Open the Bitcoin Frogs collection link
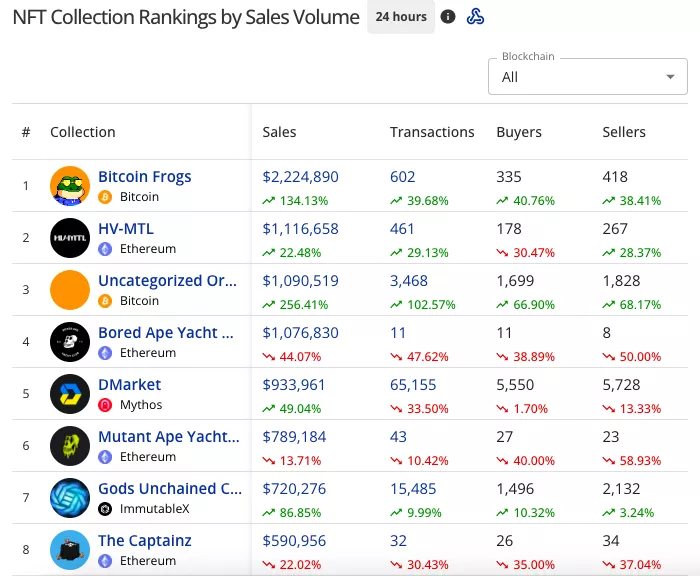 tap(144, 177)
